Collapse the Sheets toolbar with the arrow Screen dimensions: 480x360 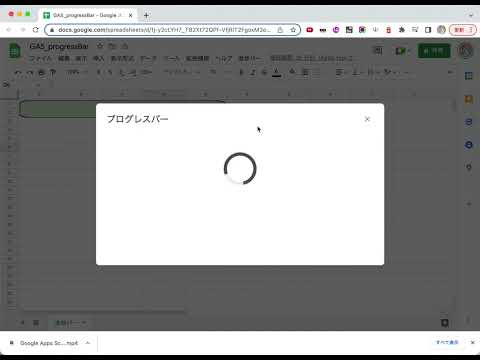[450, 72]
